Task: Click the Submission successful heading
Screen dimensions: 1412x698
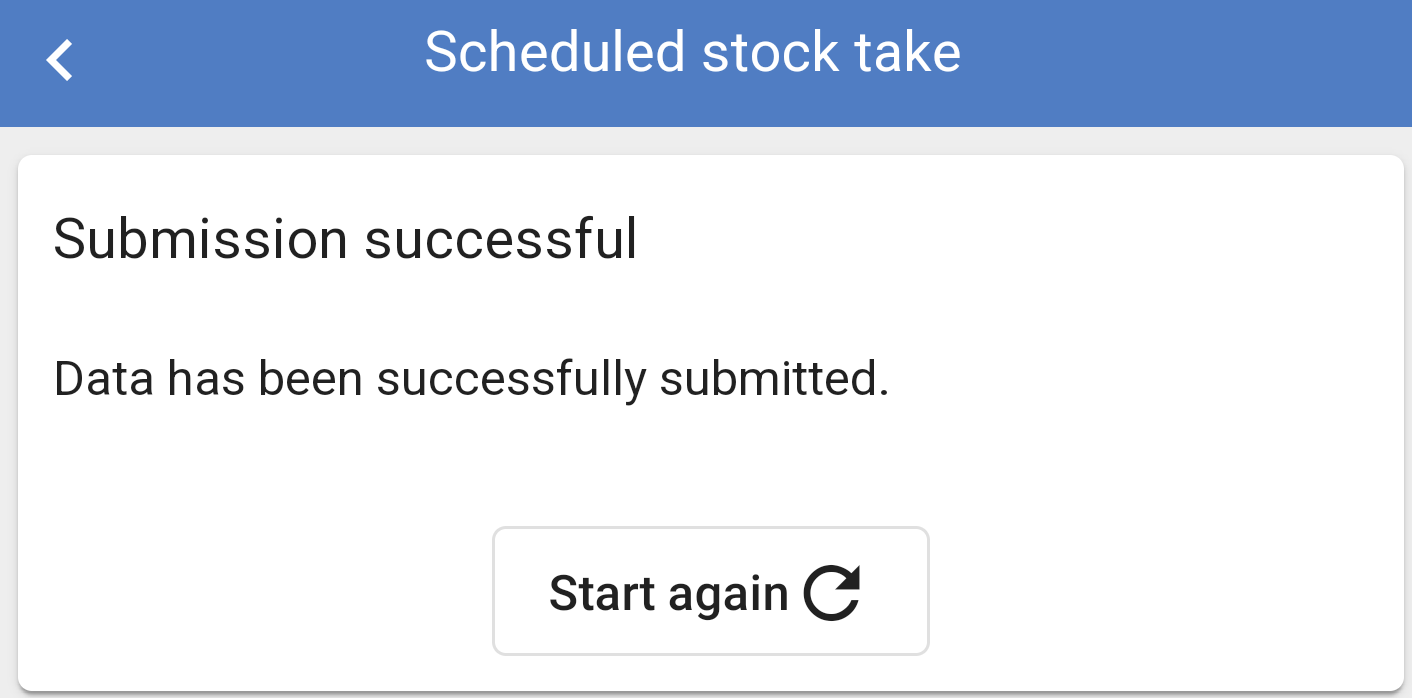Action: [345, 240]
